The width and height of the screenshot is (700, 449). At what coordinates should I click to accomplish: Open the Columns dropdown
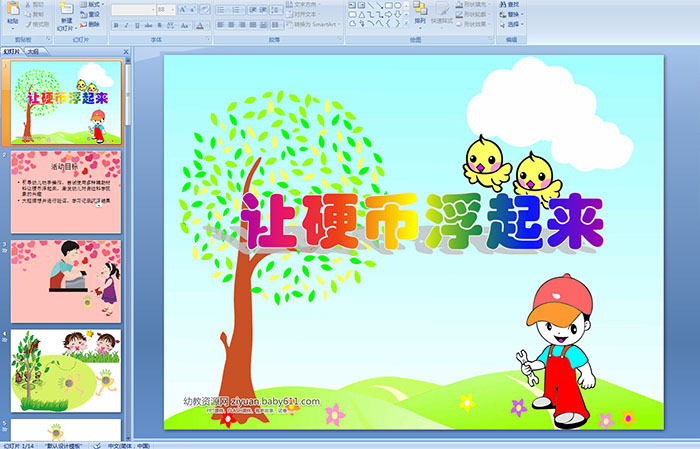pos(276,25)
